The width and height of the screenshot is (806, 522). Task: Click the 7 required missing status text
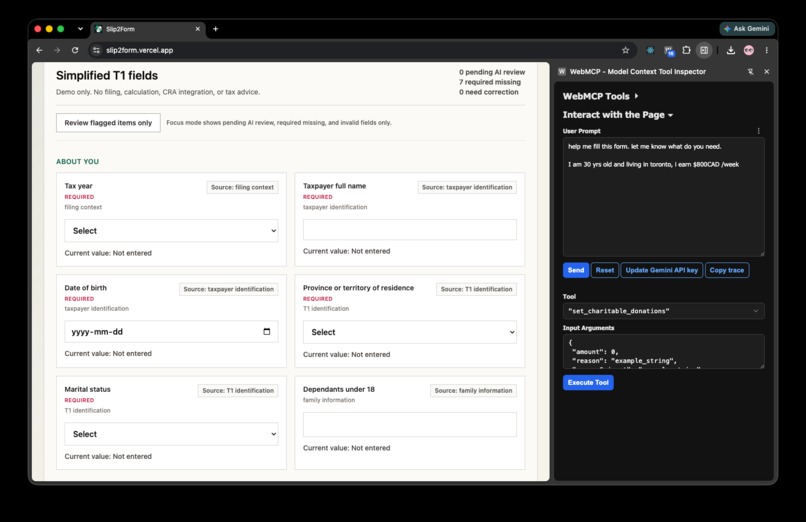(x=490, y=82)
